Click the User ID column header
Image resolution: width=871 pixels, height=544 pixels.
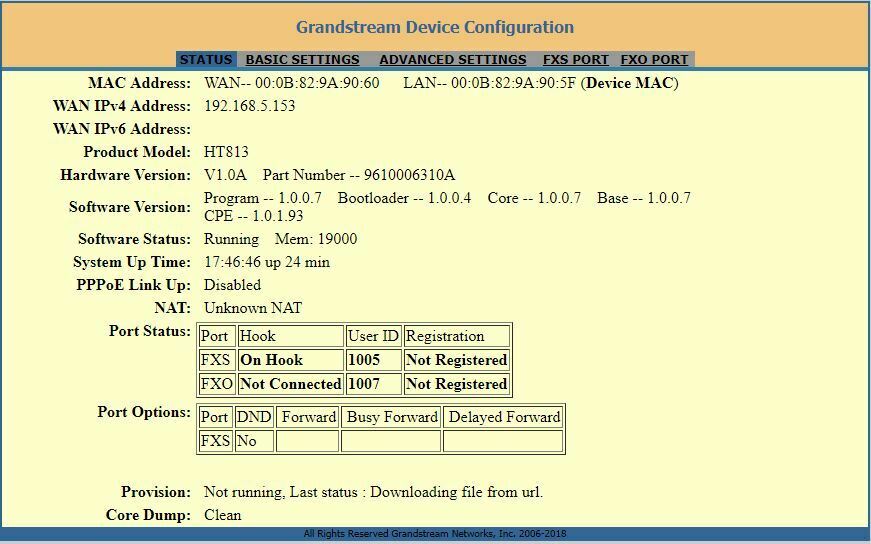click(373, 336)
